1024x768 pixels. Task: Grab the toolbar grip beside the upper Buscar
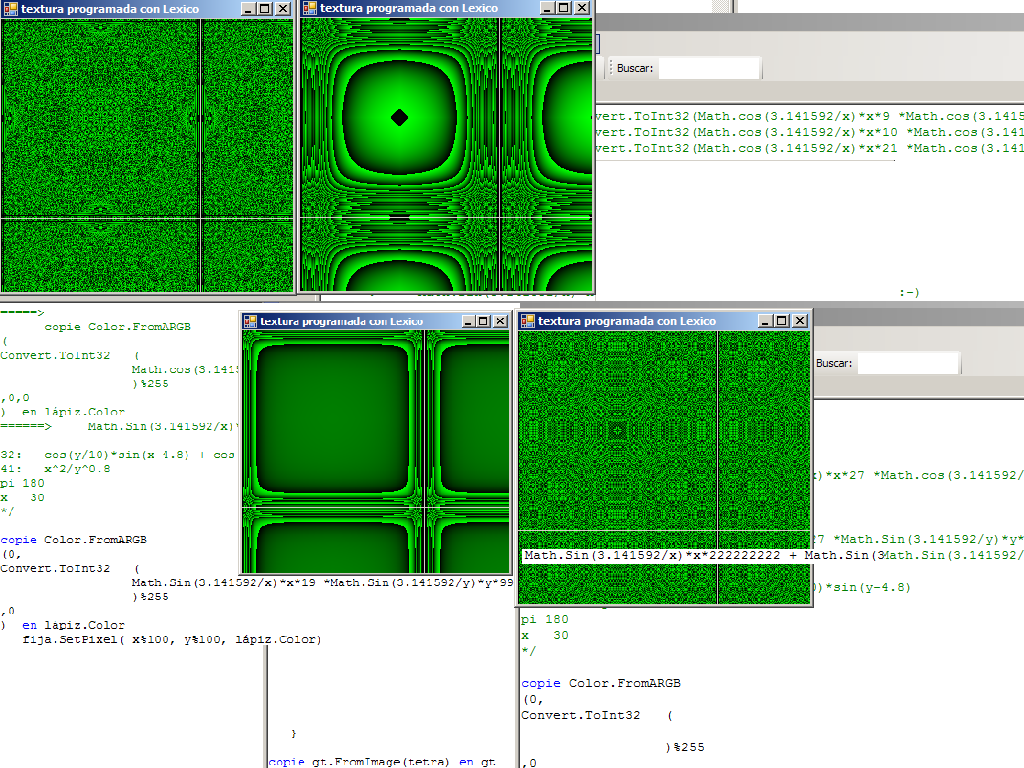pyautogui.click(x=610, y=68)
